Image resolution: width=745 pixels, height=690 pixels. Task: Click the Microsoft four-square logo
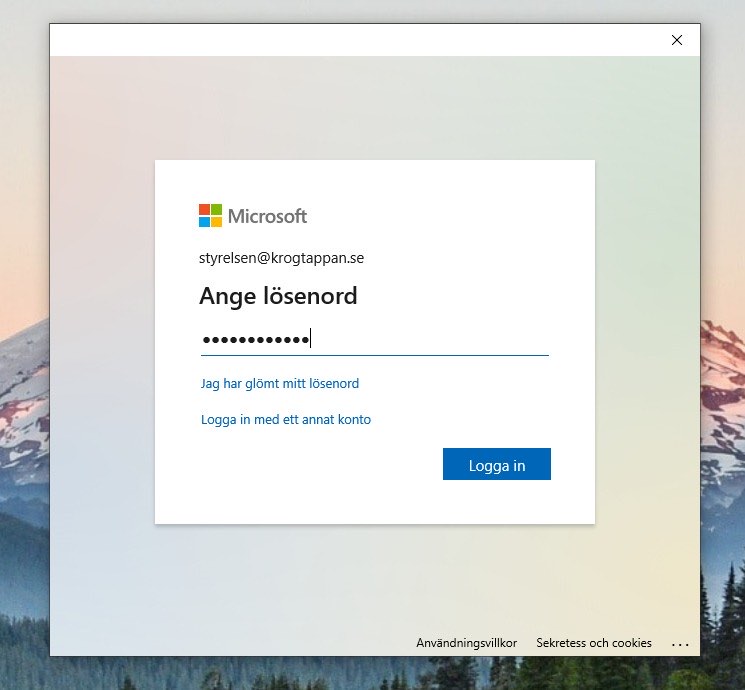(210, 216)
